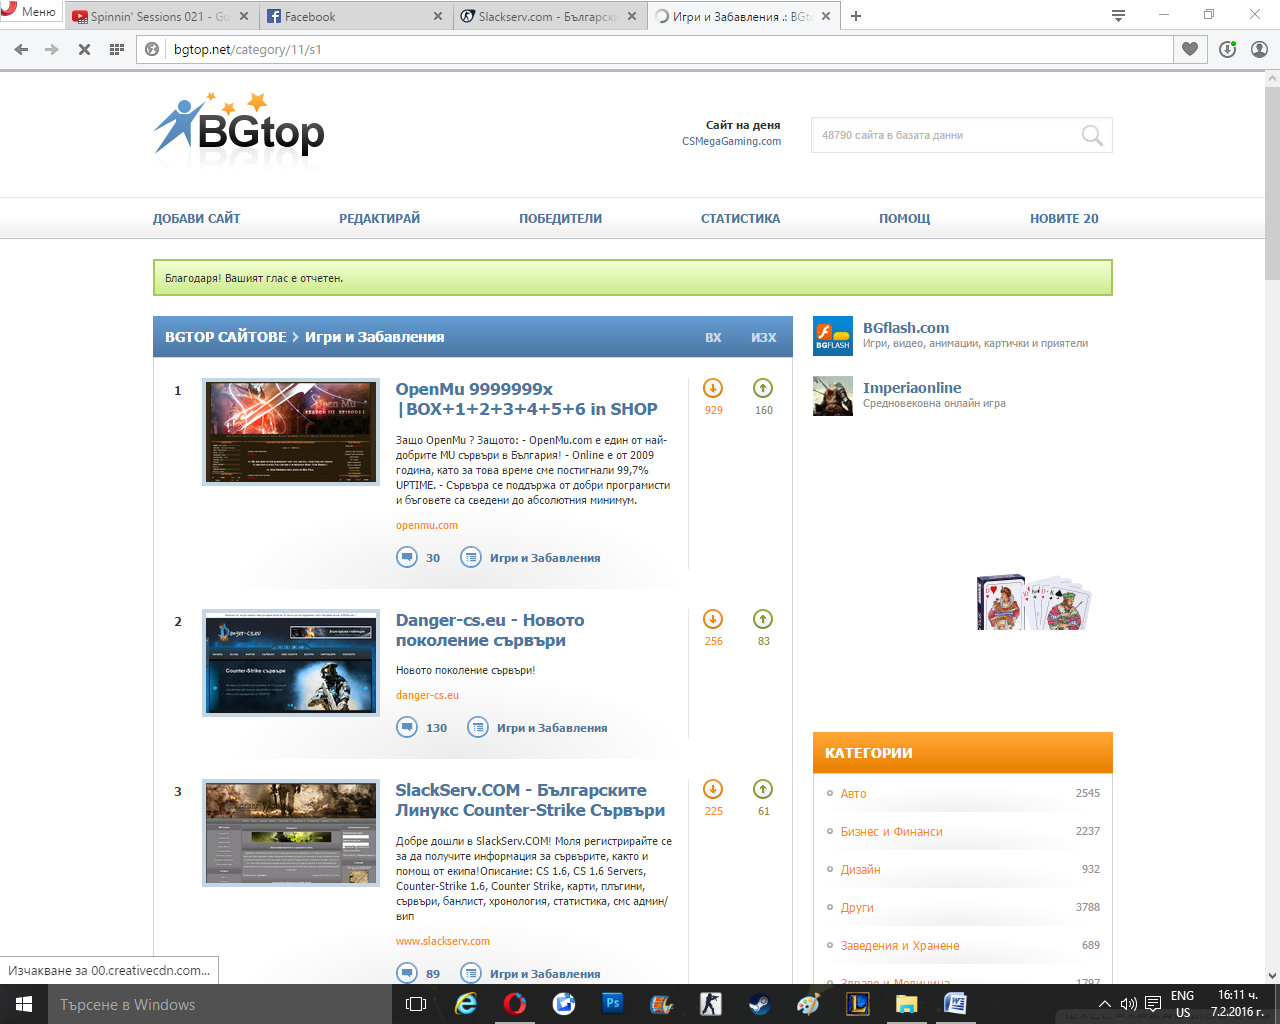Focus the site search field
This screenshot has height=1024, width=1280.
pos(945,135)
